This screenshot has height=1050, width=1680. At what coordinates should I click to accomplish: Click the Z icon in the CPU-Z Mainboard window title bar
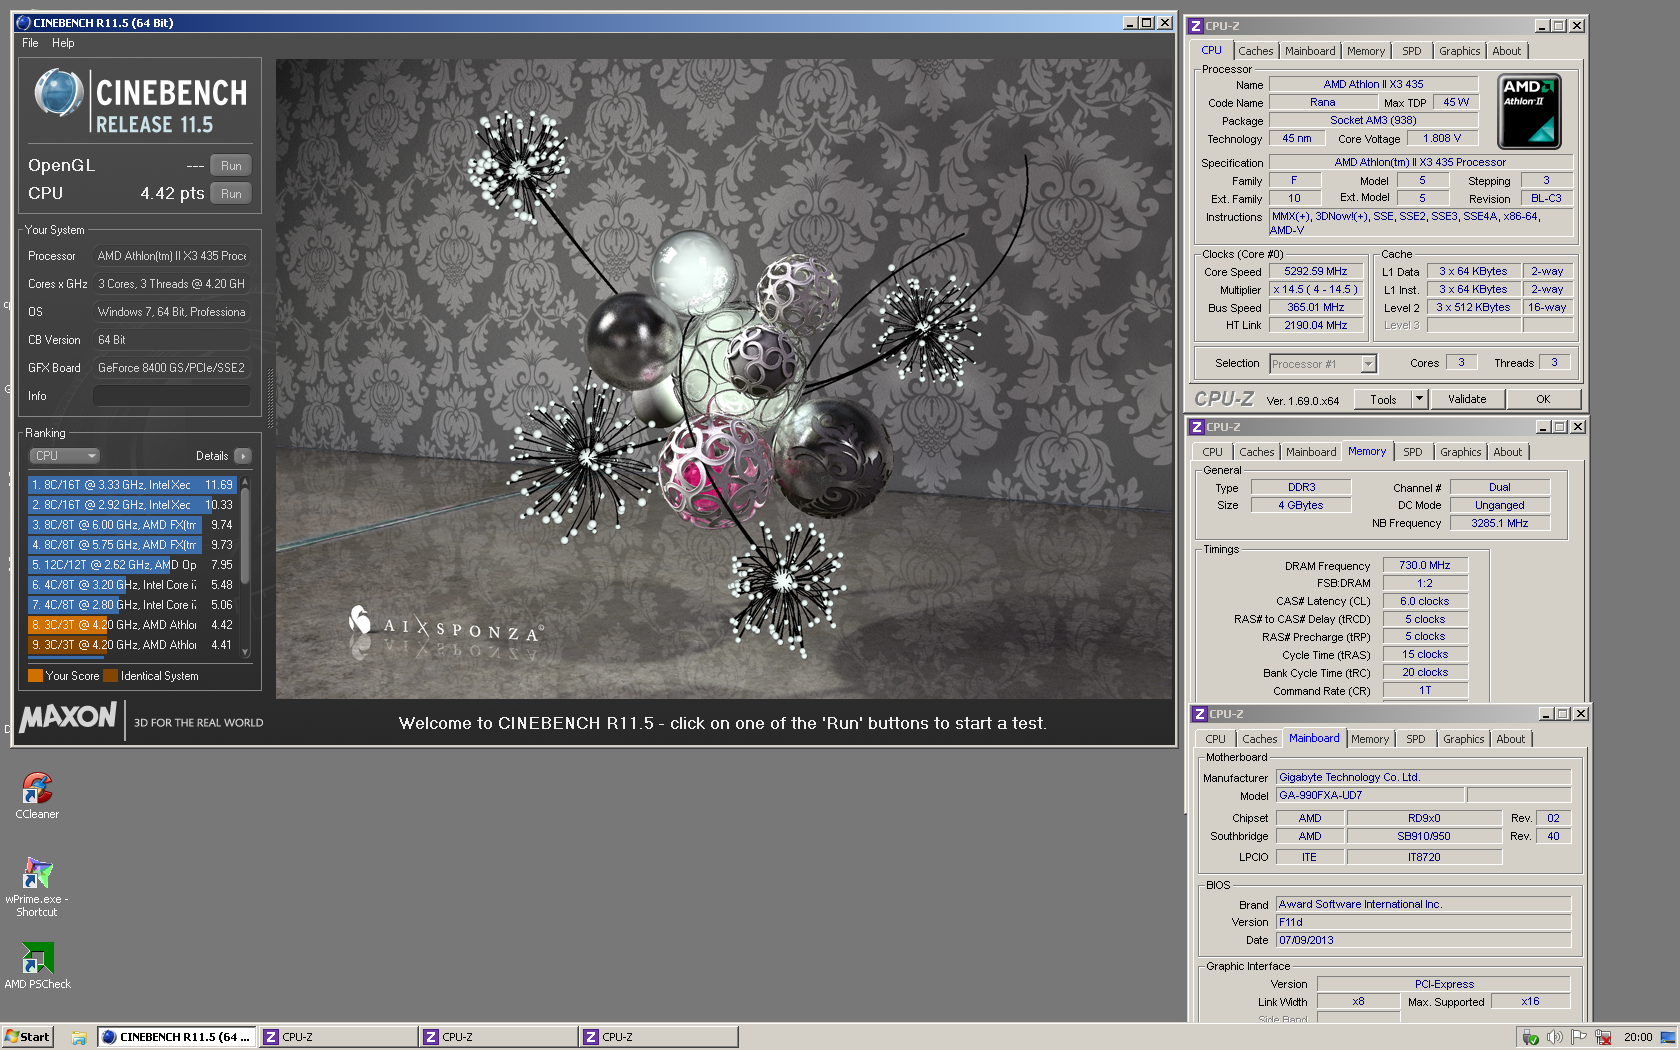[1199, 714]
